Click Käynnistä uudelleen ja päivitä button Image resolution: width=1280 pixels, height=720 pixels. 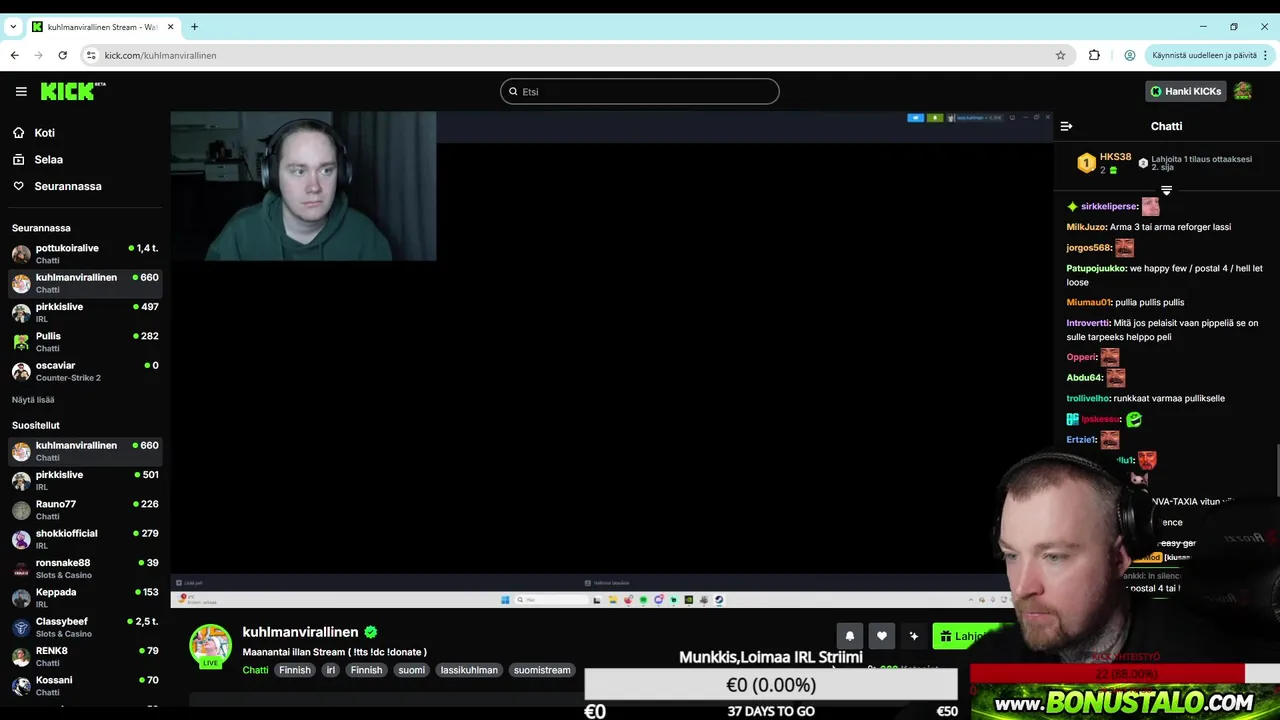(x=1210, y=55)
